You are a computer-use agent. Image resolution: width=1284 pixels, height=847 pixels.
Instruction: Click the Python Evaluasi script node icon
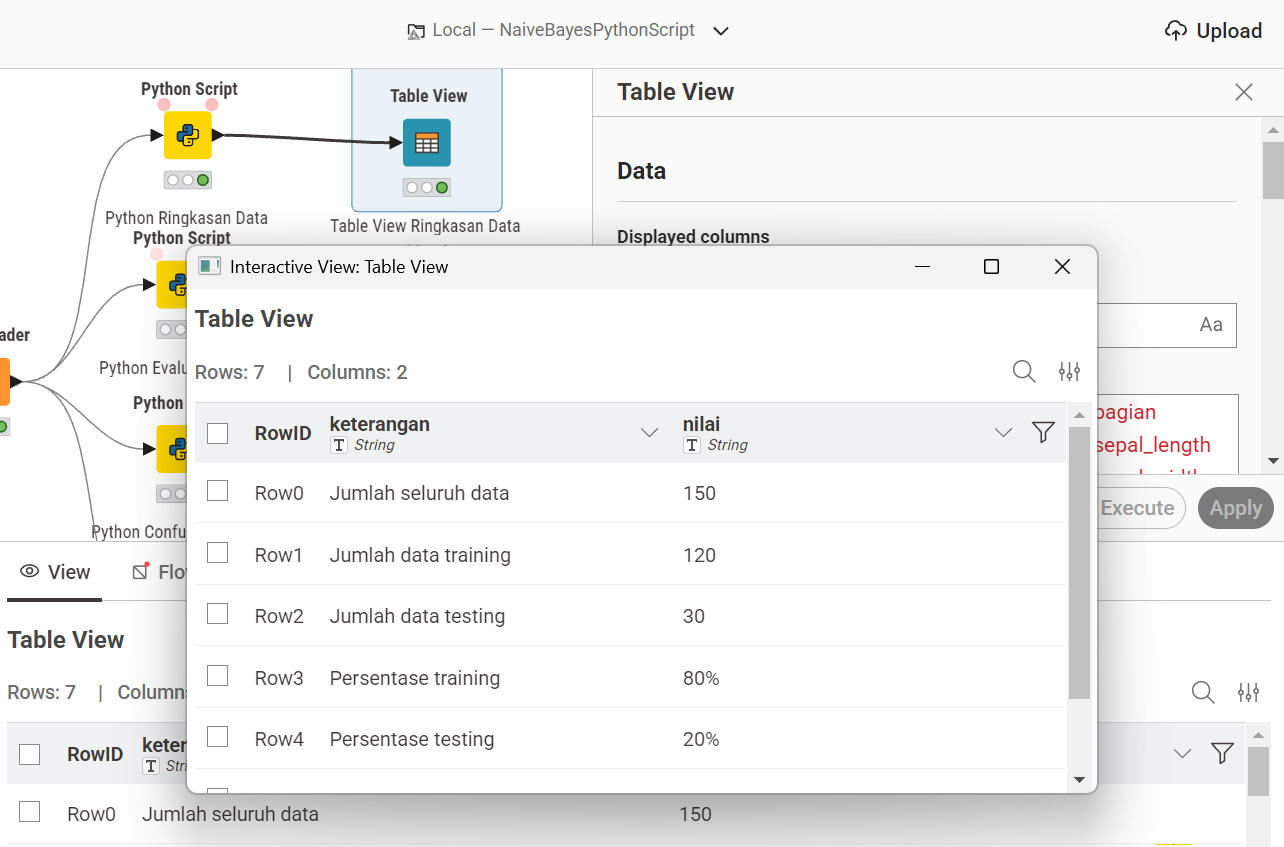tap(172, 285)
